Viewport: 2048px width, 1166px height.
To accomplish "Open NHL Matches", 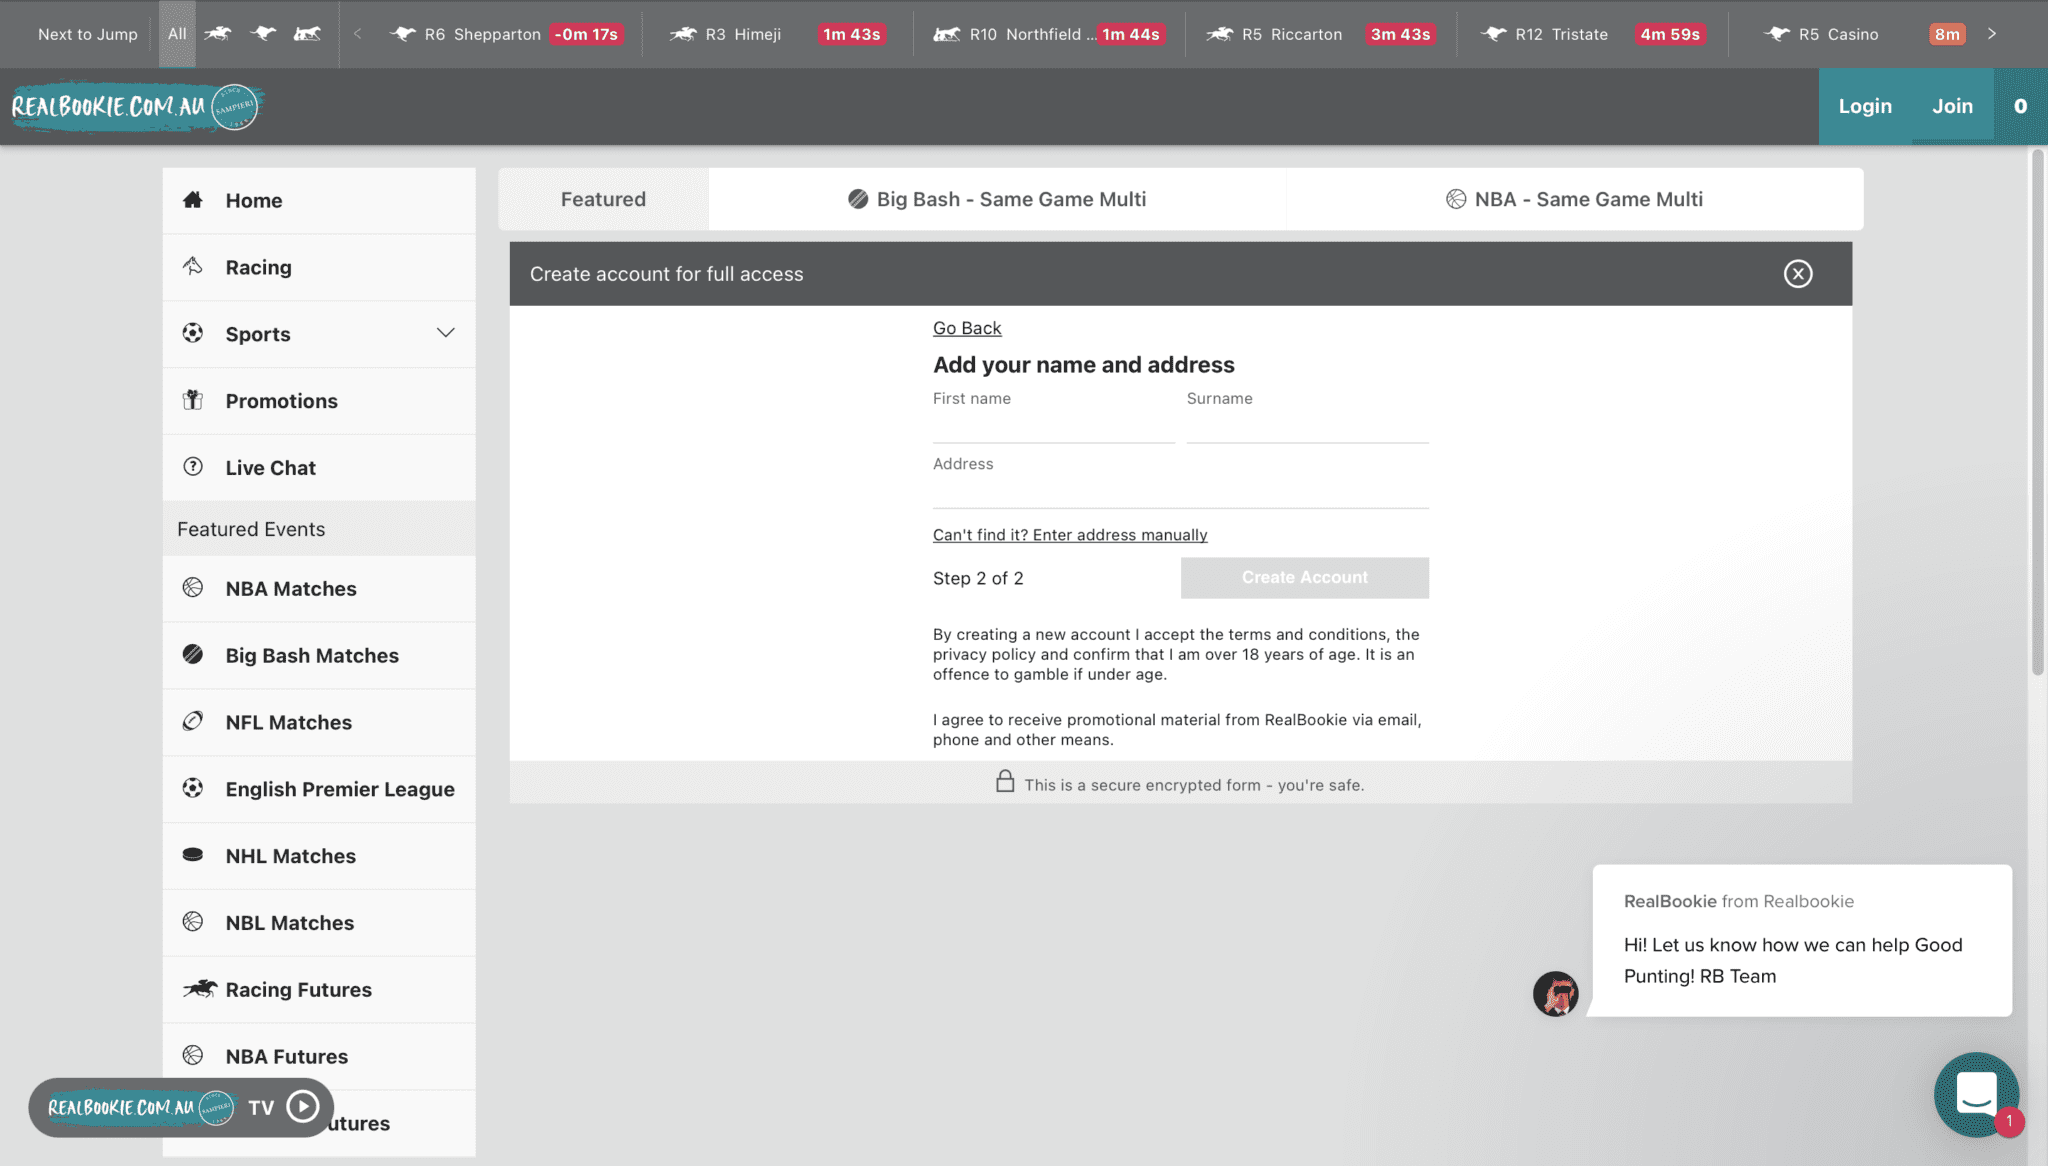I will pos(319,857).
